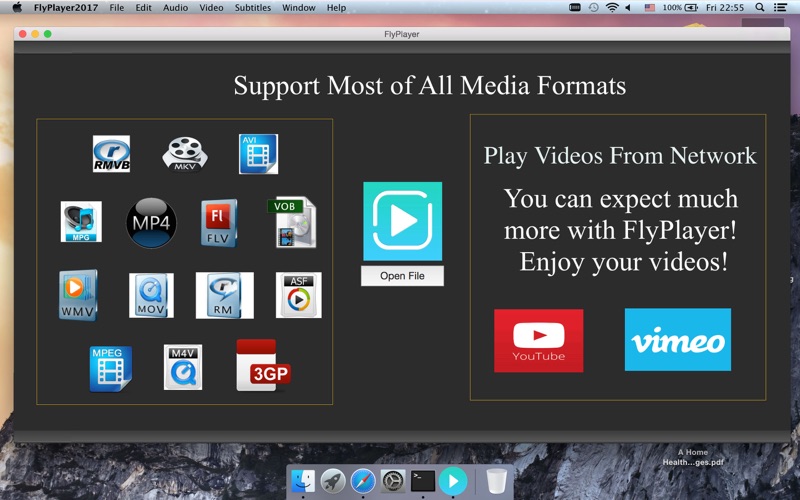Click the 3GP format icon
This screenshot has width=800, height=500.
pyautogui.click(x=263, y=366)
